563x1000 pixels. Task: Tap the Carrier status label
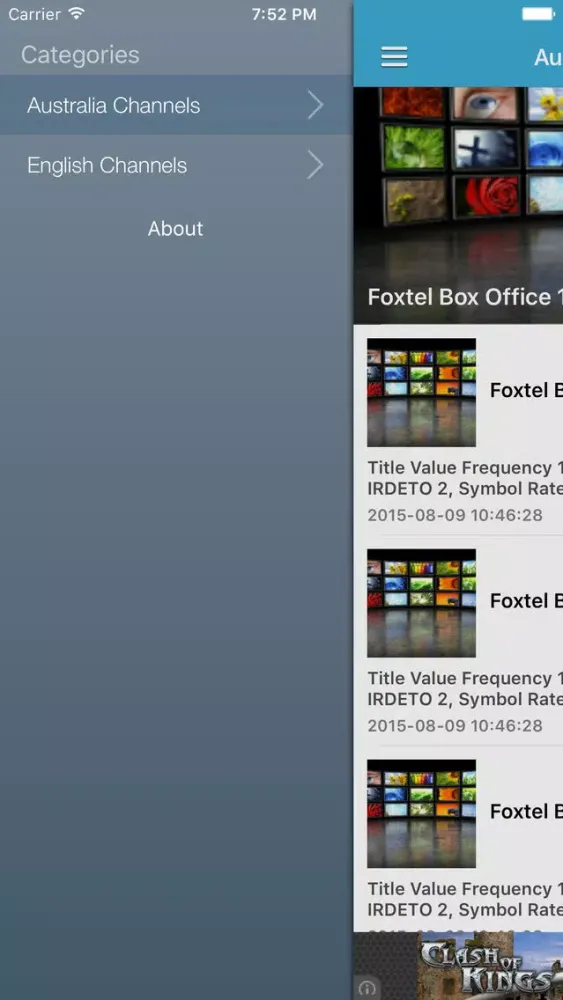(x=35, y=14)
